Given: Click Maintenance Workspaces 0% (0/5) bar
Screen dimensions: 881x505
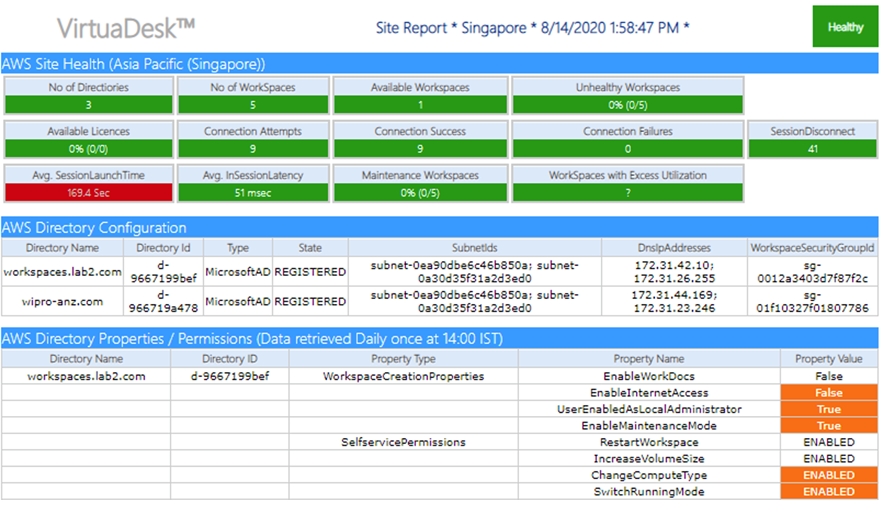Looking at the screenshot, I should (x=420, y=192).
